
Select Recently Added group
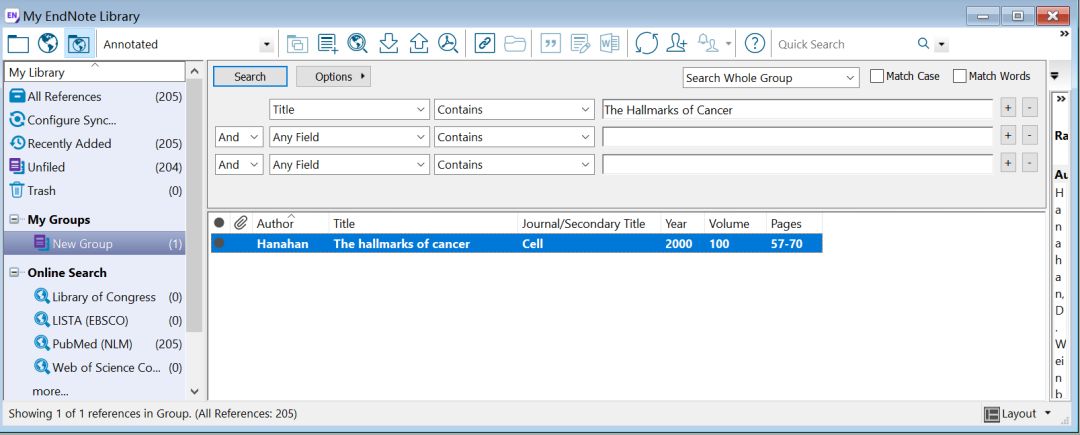(x=94, y=143)
